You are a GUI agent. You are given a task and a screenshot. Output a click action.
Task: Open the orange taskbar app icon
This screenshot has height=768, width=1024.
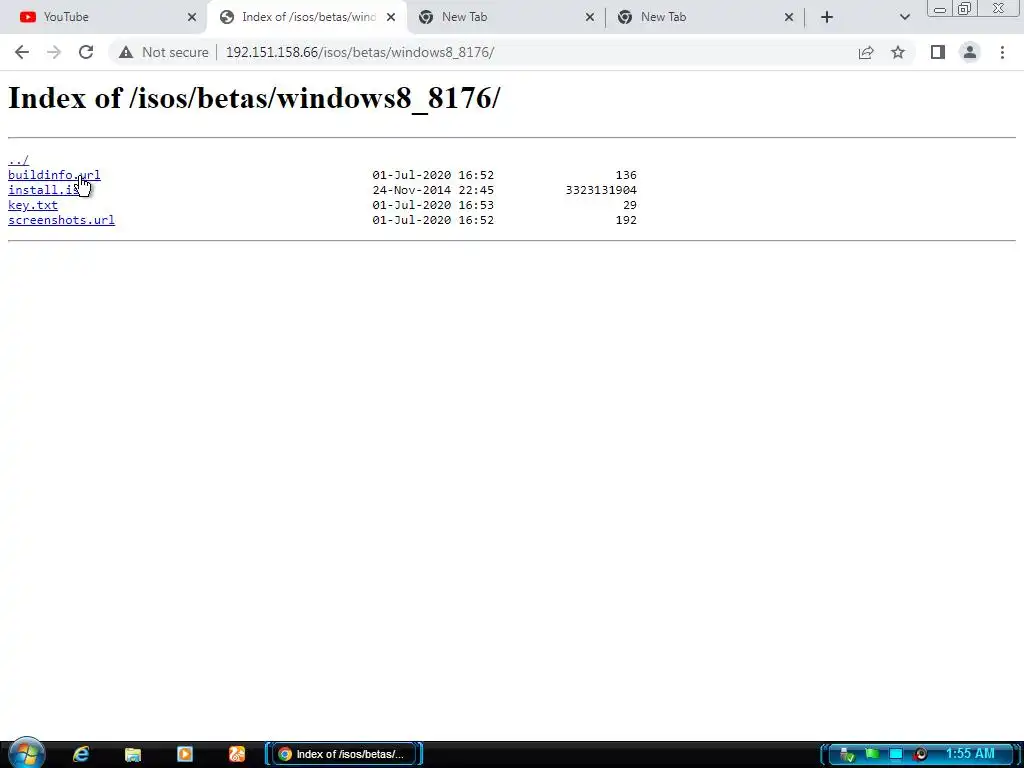[236, 754]
